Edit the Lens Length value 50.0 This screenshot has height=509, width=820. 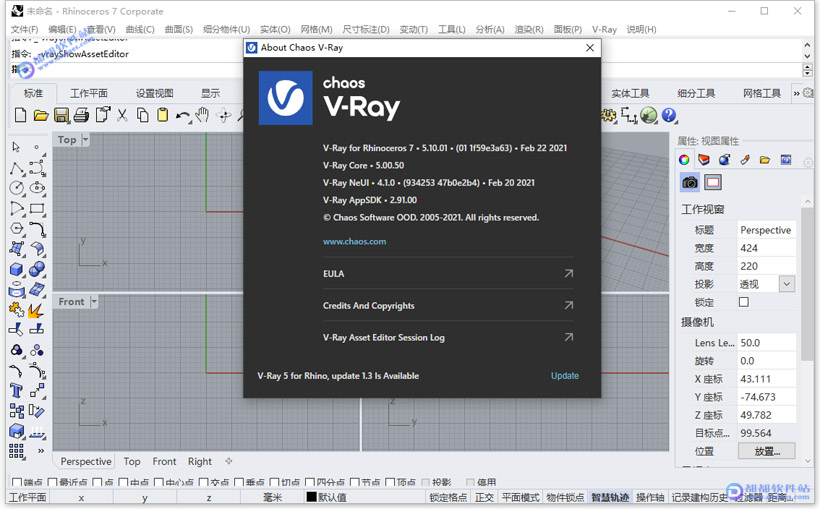click(767, 343)
